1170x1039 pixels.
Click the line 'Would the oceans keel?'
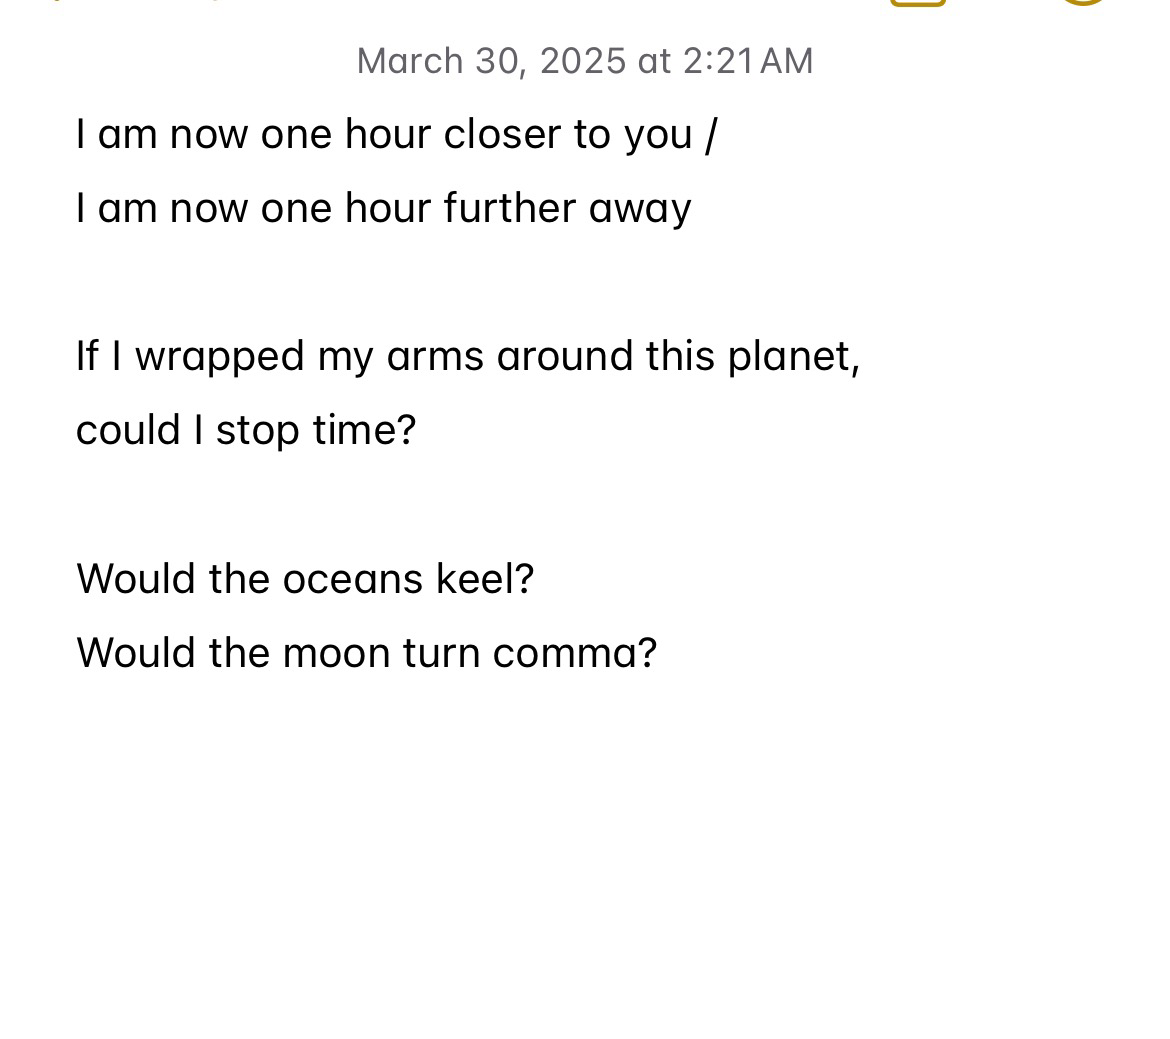305,579
